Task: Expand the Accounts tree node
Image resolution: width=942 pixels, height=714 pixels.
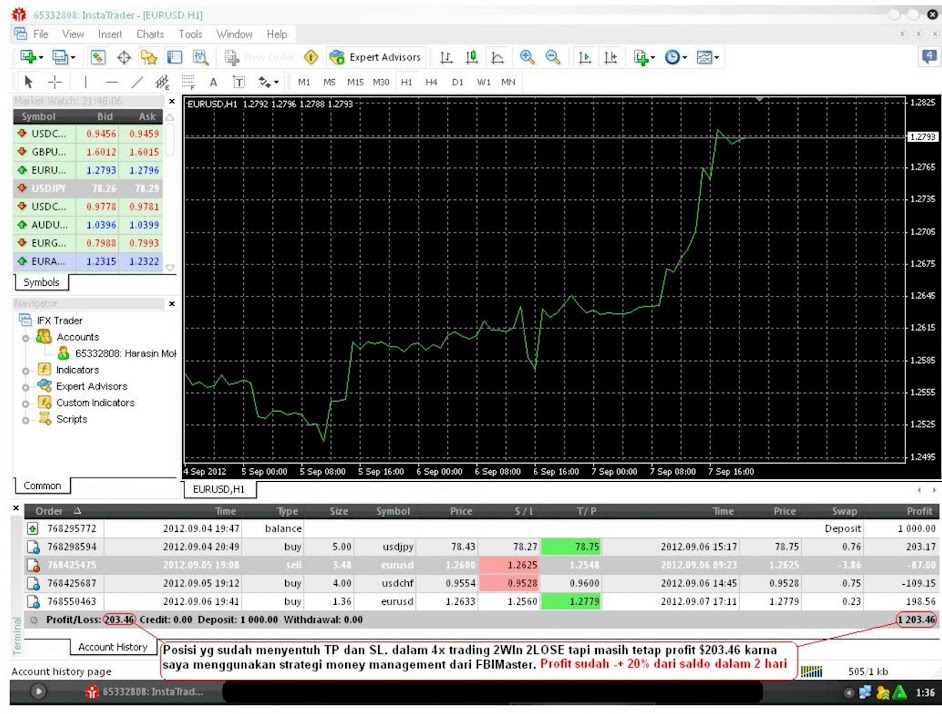Action: coord(25,338)
